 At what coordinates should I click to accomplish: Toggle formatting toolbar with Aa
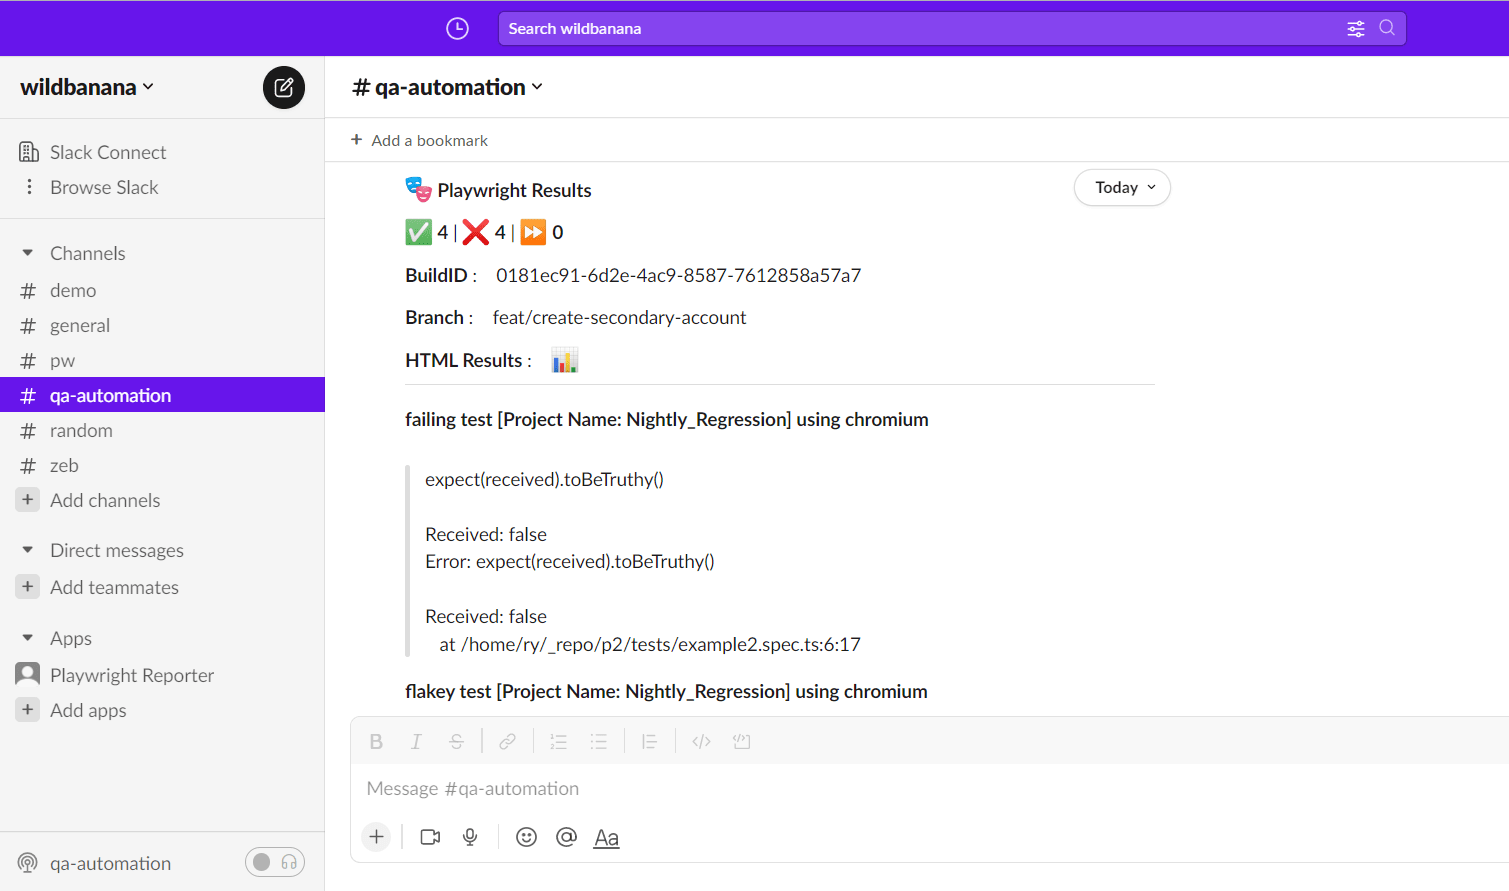pos(606,838)
